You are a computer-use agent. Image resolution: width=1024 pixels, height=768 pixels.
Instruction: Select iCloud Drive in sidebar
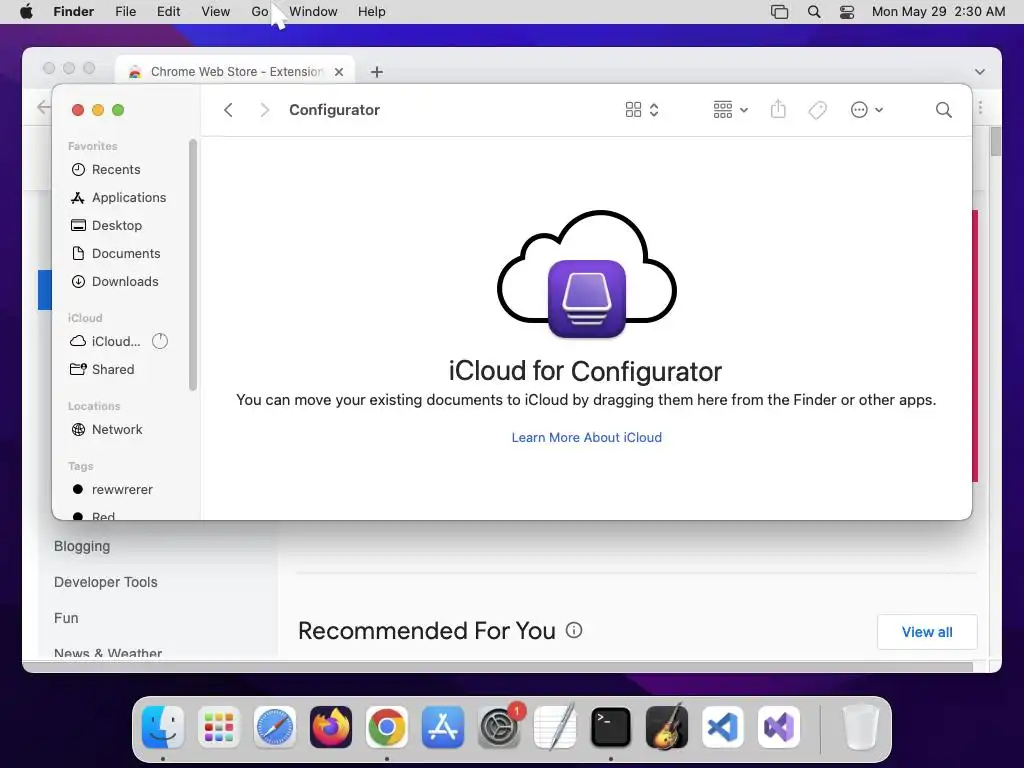tap(106, 342)
